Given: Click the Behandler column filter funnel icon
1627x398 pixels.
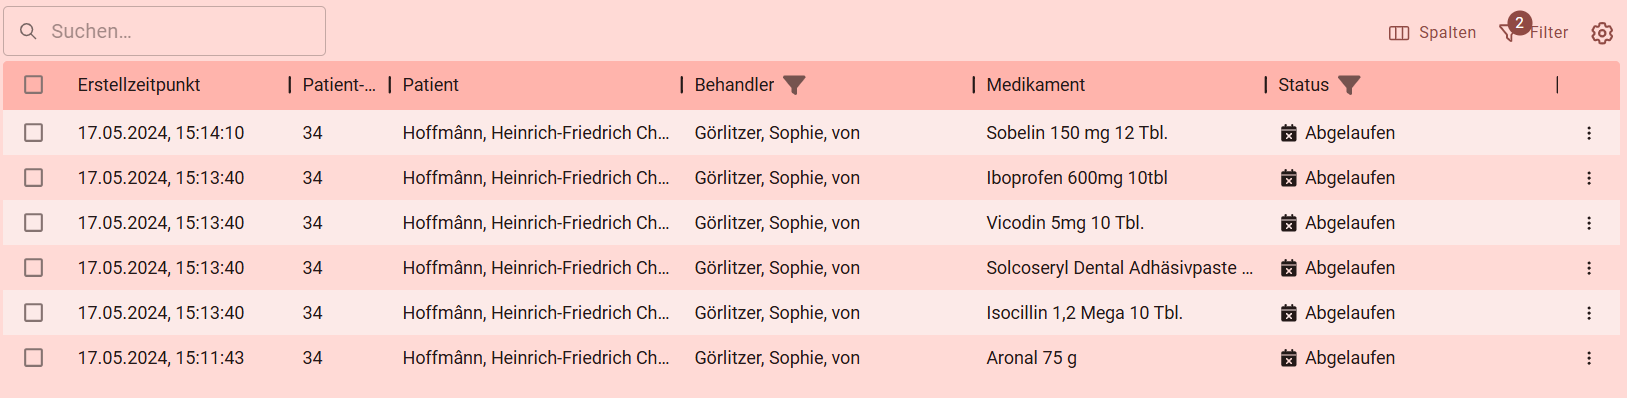Looking at the screenshot, I should pyautogui.click(x=794, y=85).
